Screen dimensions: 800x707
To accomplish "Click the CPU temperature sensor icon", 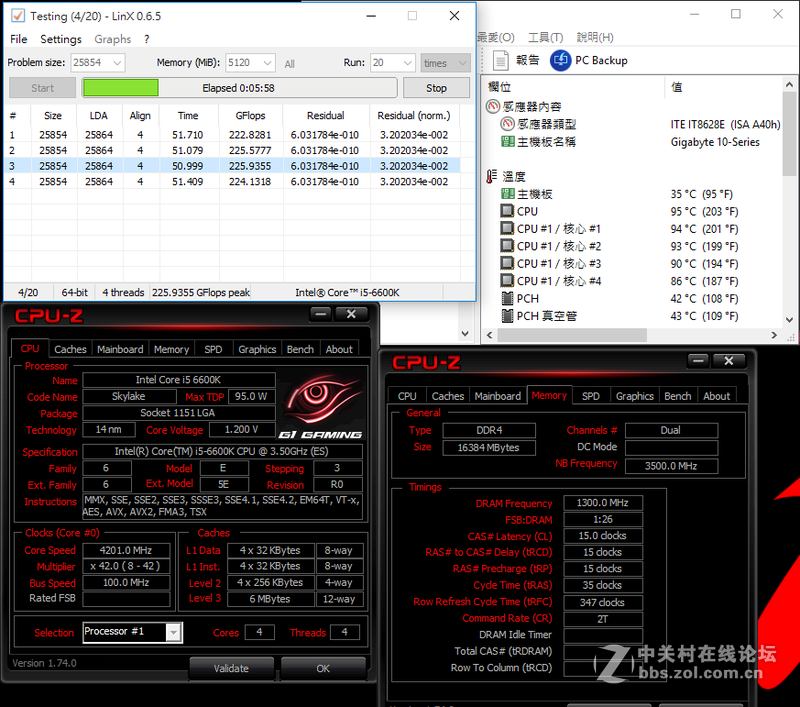I will click(507, 211).
